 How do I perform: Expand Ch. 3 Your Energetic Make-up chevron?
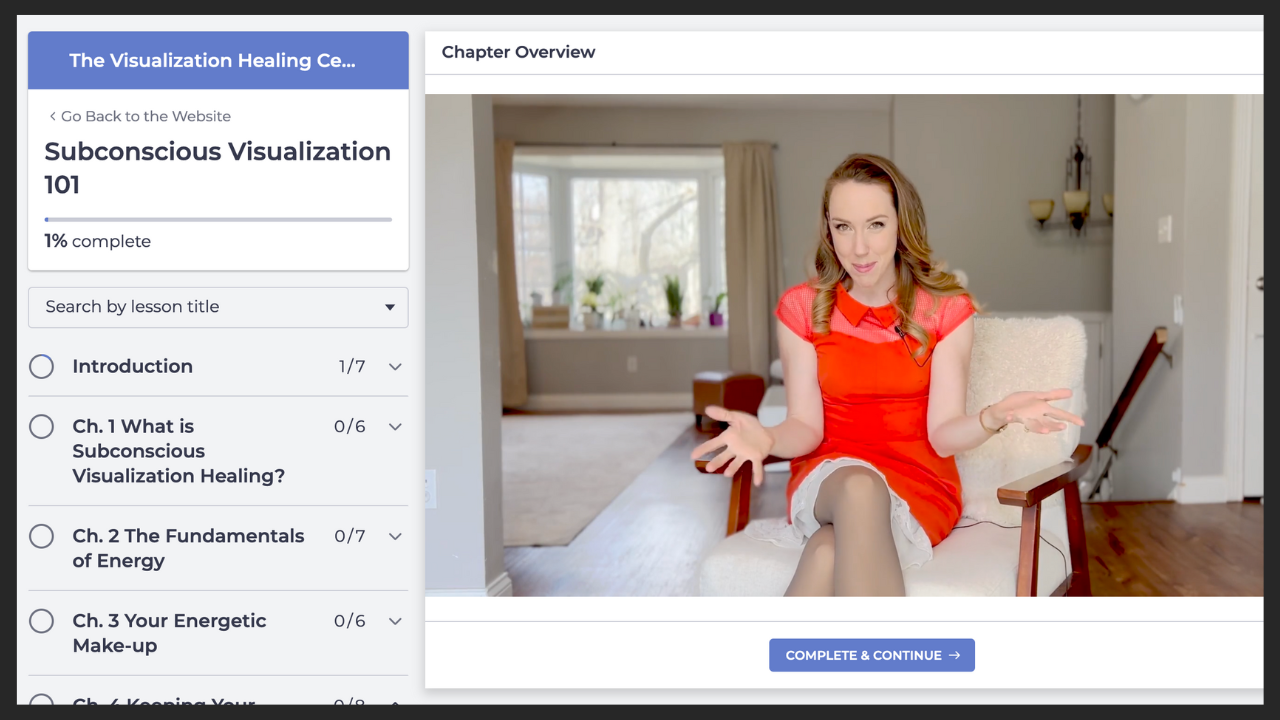[395, 622]
